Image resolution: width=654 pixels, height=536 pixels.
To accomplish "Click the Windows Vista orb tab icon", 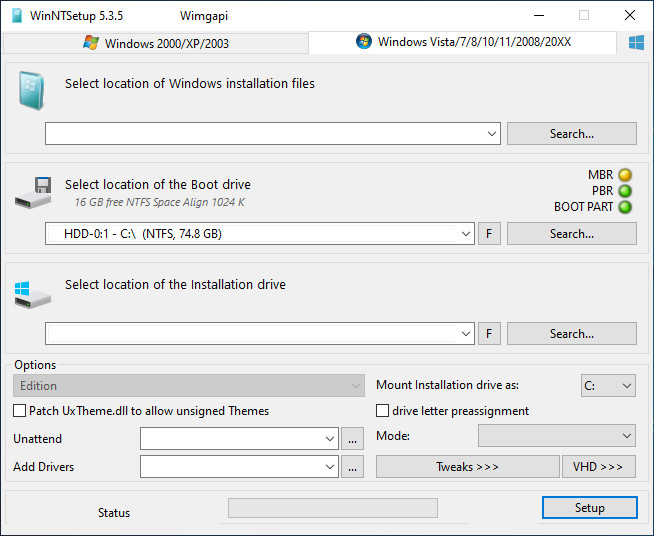I will pos(364,41).
